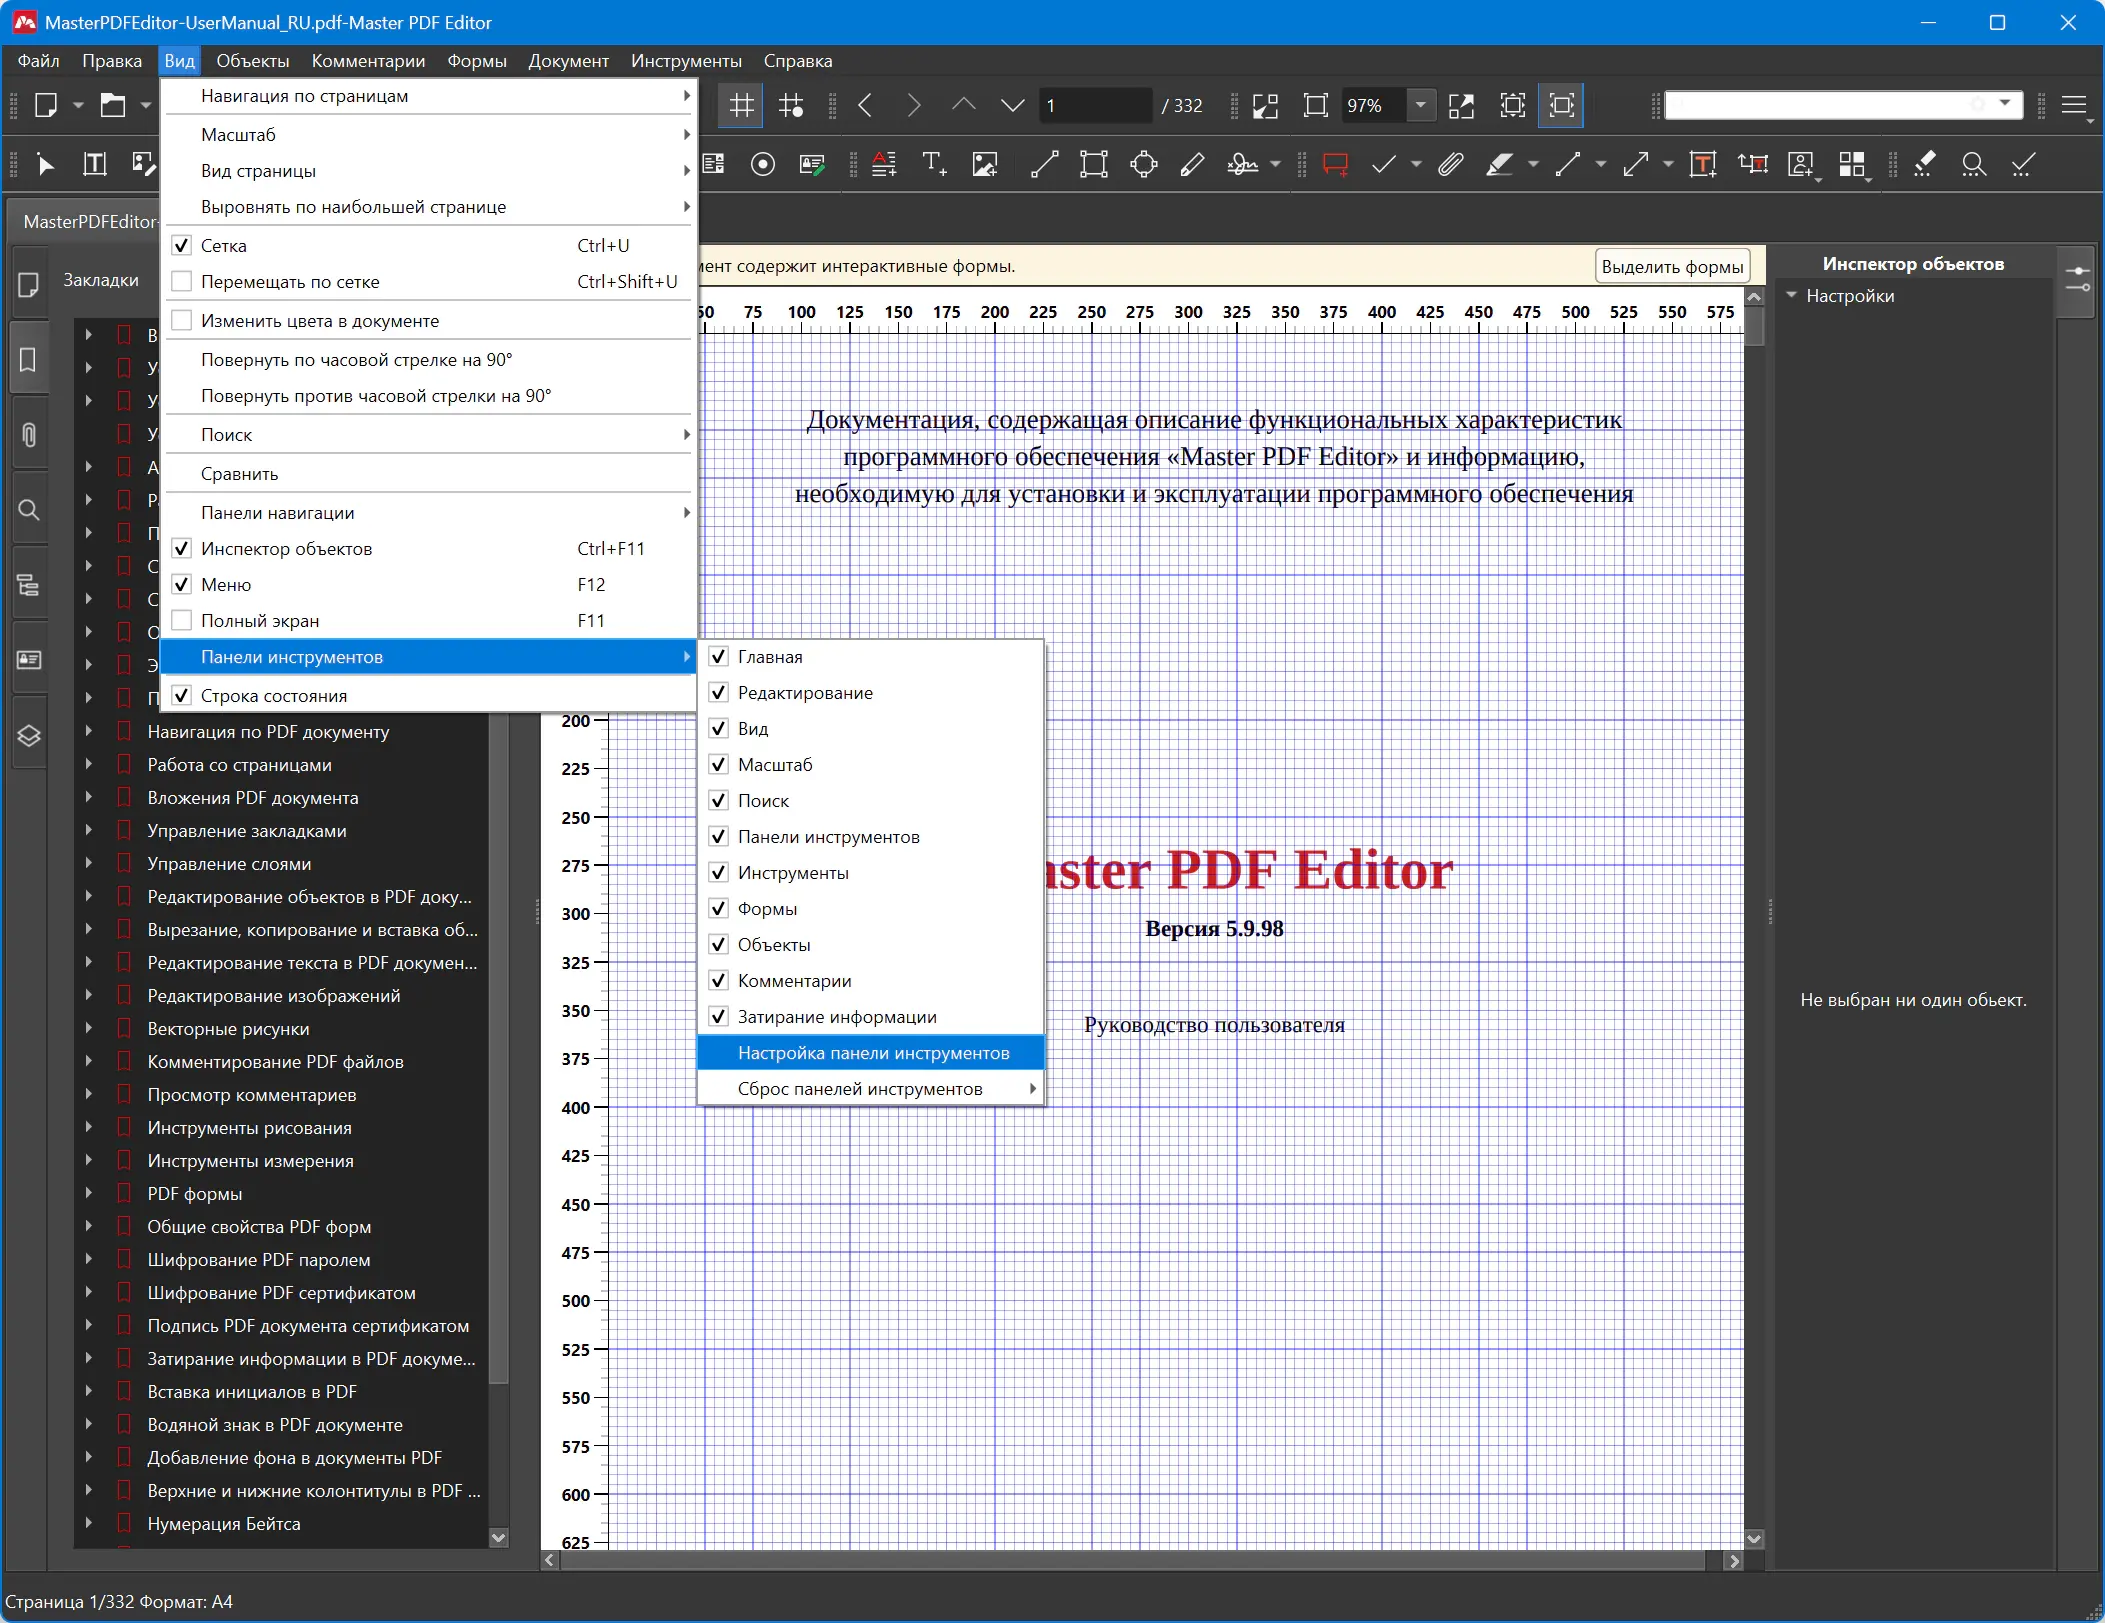Select the Pencil drawing tool
The height and width of the screenshot is (1623, 2105).
pos(1192,164)
